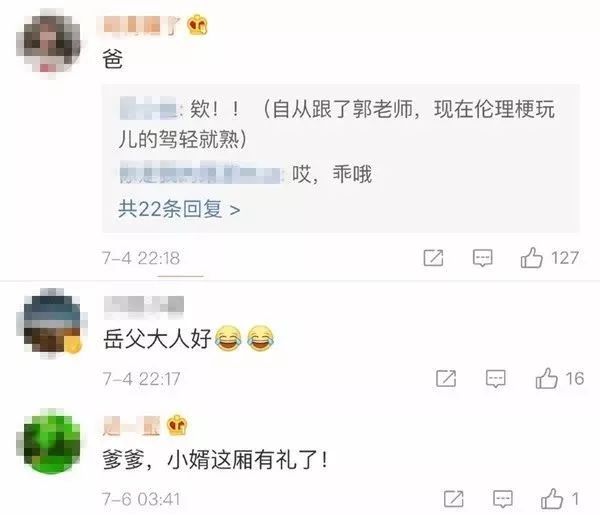
Task: Open nested reply starting with '欸！！'
Action: (x=337, y=124)
